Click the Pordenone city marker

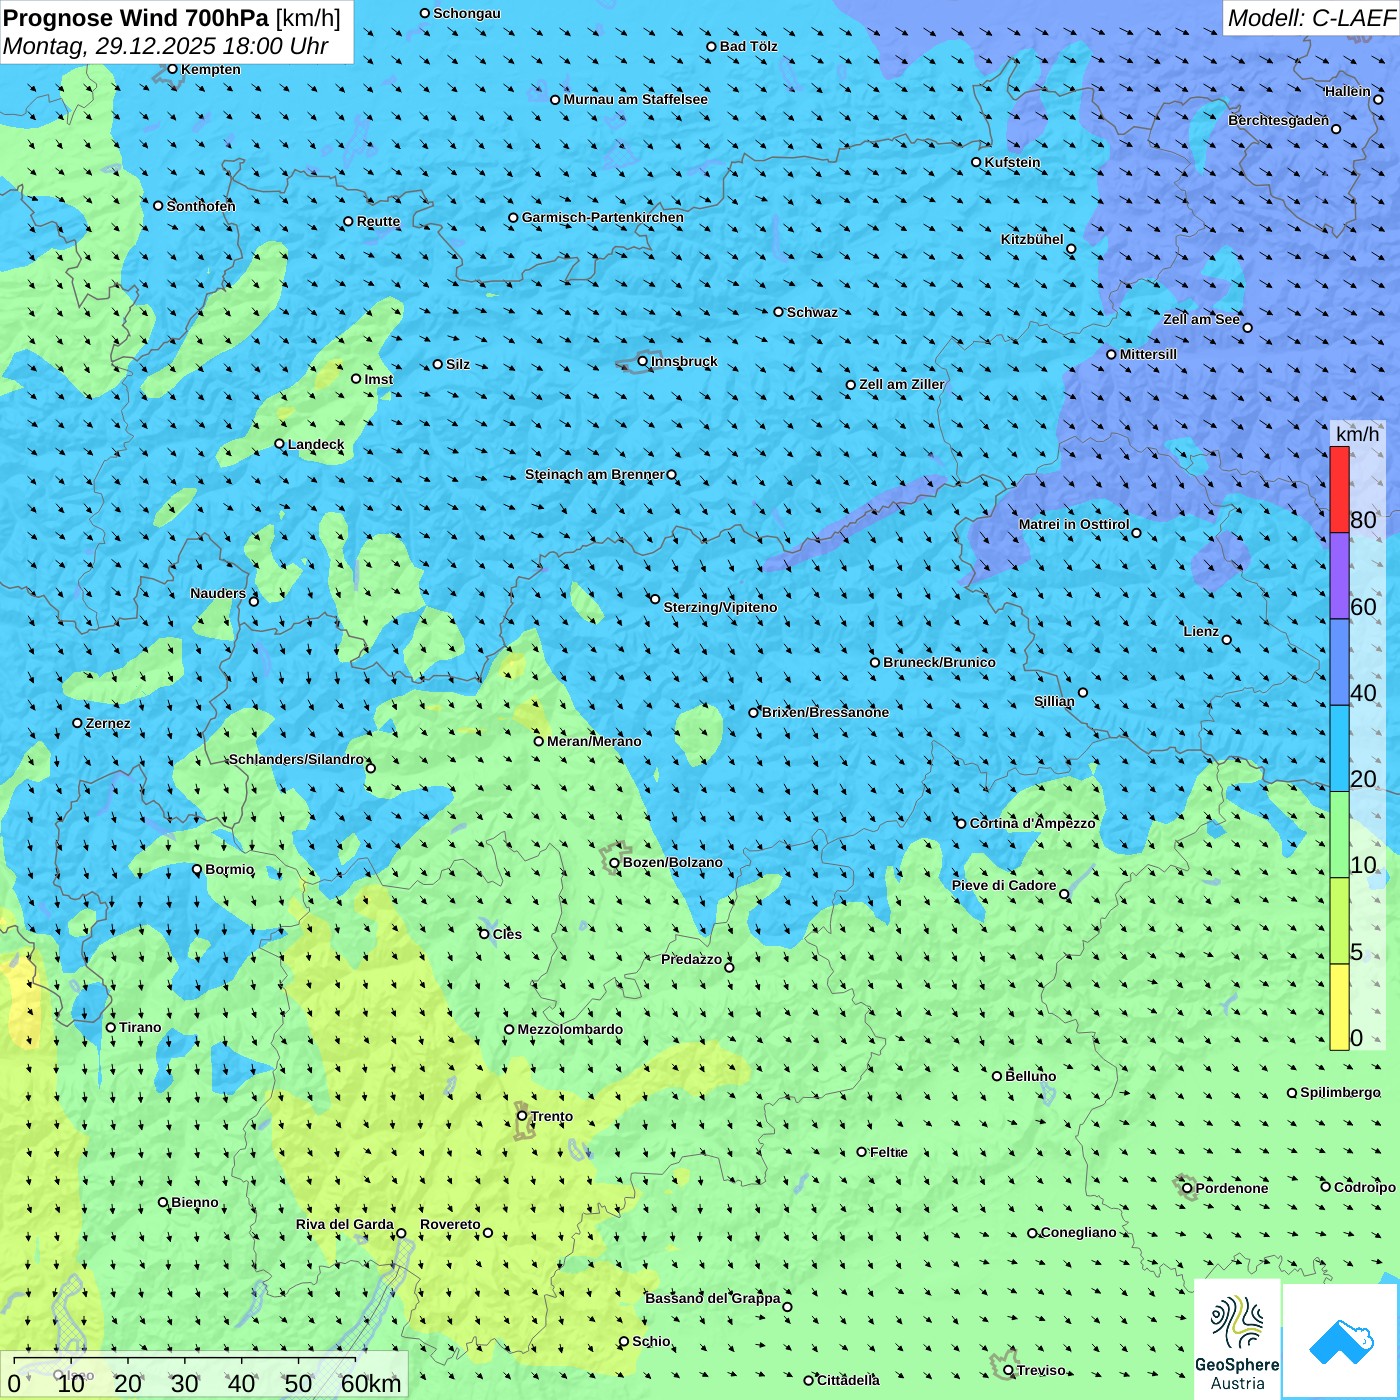click(x=1187, y=1188)
